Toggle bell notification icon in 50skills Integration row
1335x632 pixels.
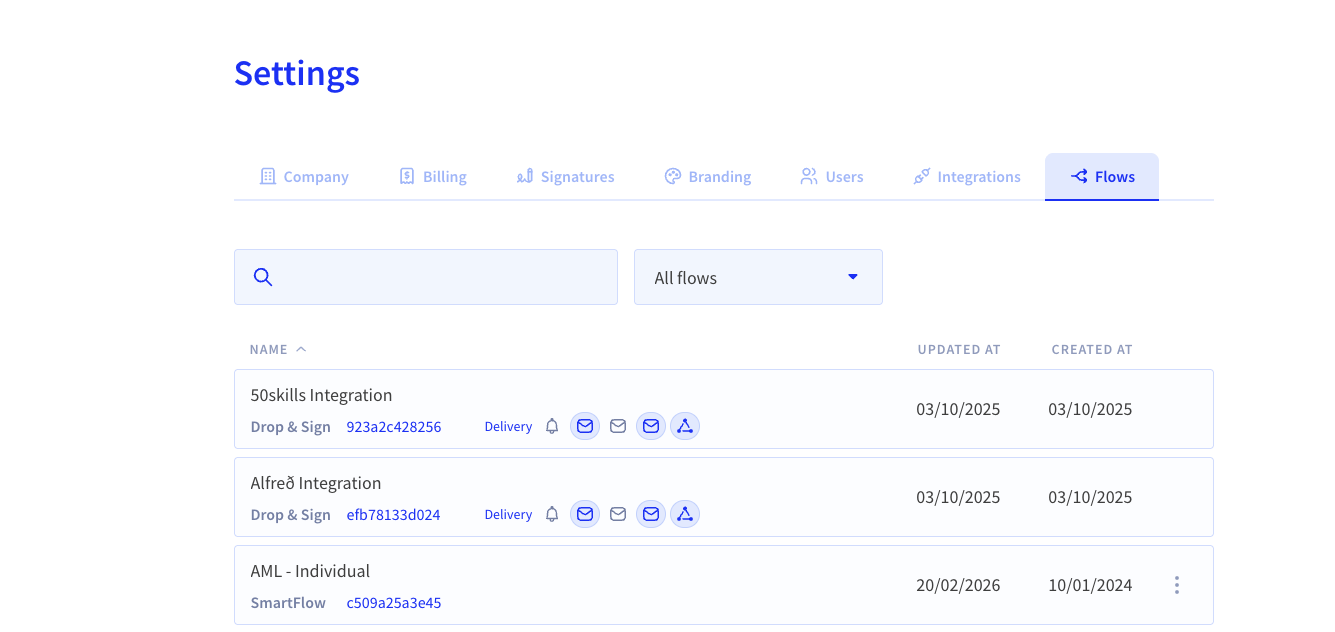pyautogui.click(x=552, y=427)
